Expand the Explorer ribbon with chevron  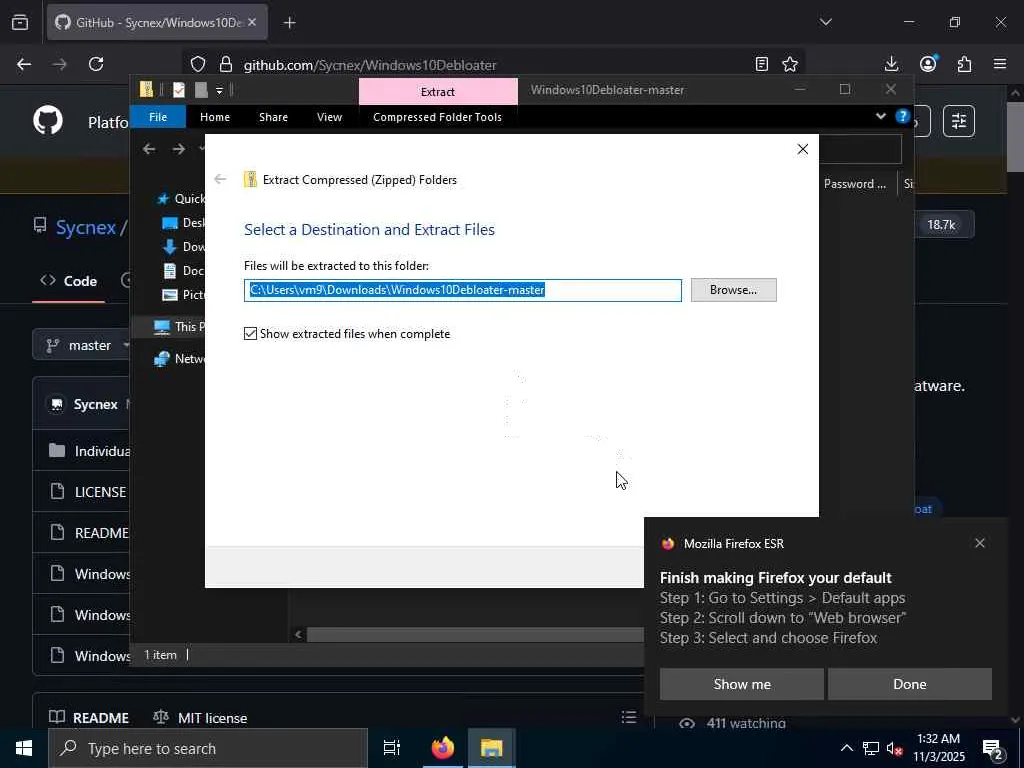(880, 116)
